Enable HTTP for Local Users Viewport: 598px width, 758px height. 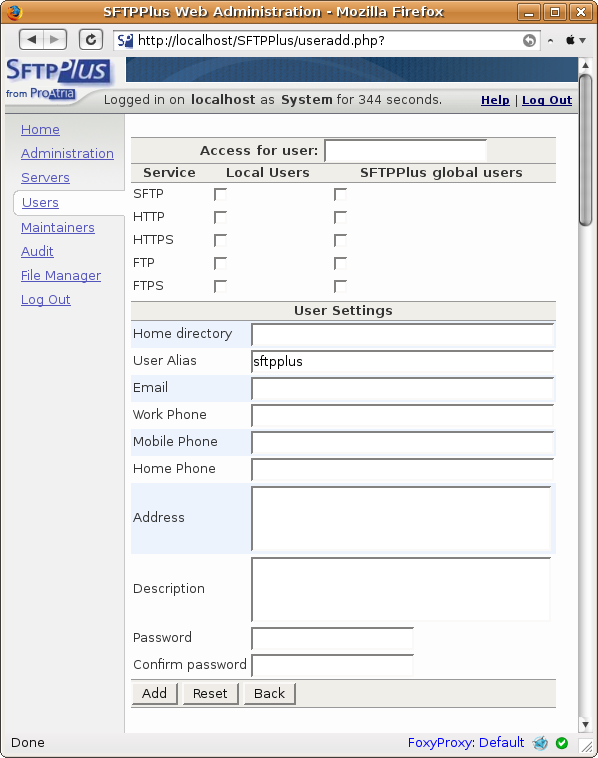[220, 217]
